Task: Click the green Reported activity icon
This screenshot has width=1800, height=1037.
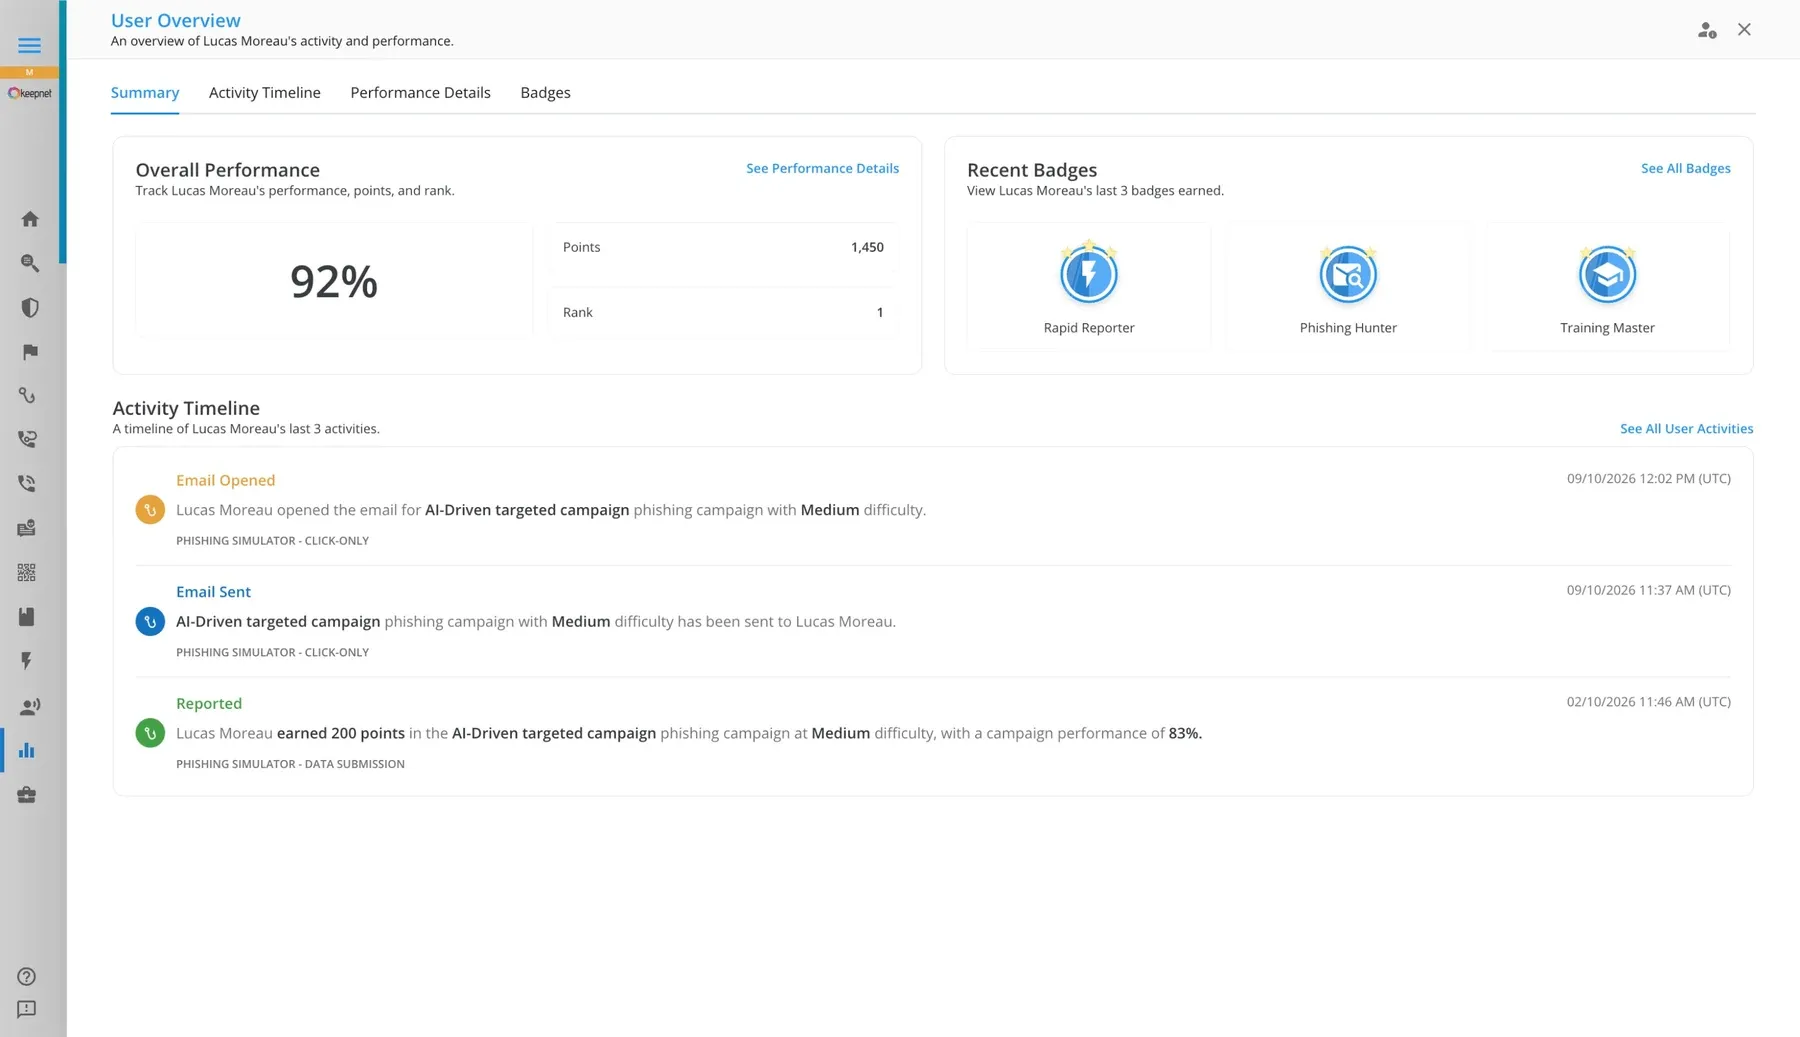Action: pos(150,734)
